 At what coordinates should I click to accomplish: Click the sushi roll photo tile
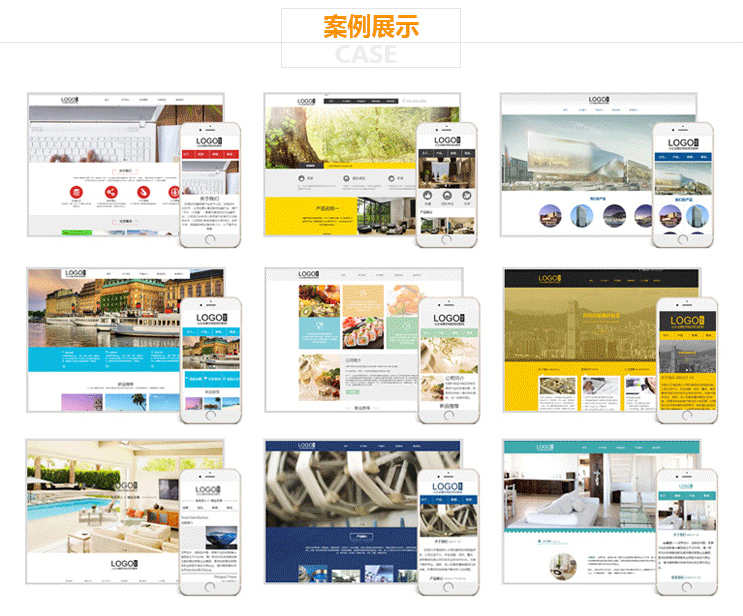click(363, 333)
